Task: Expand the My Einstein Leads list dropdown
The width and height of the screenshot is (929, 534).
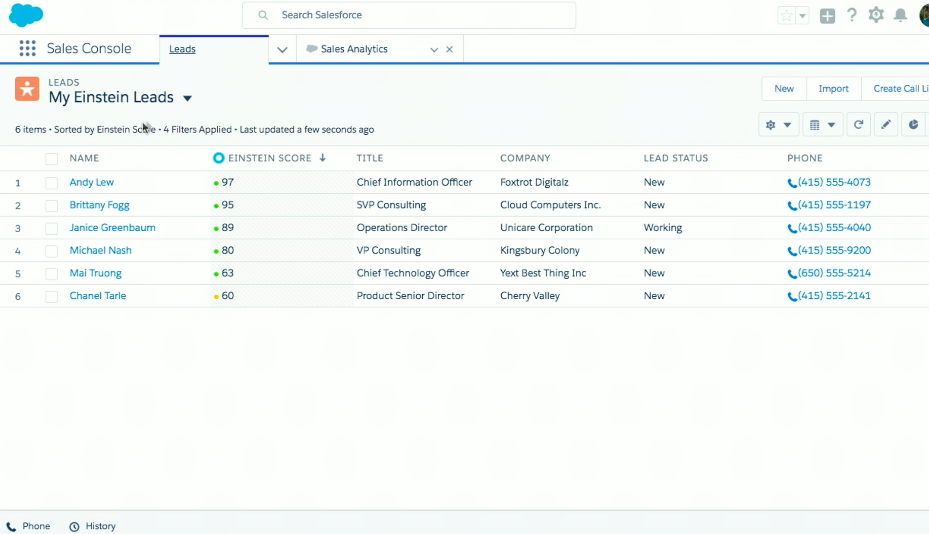Action: click(x=187, y=98)
